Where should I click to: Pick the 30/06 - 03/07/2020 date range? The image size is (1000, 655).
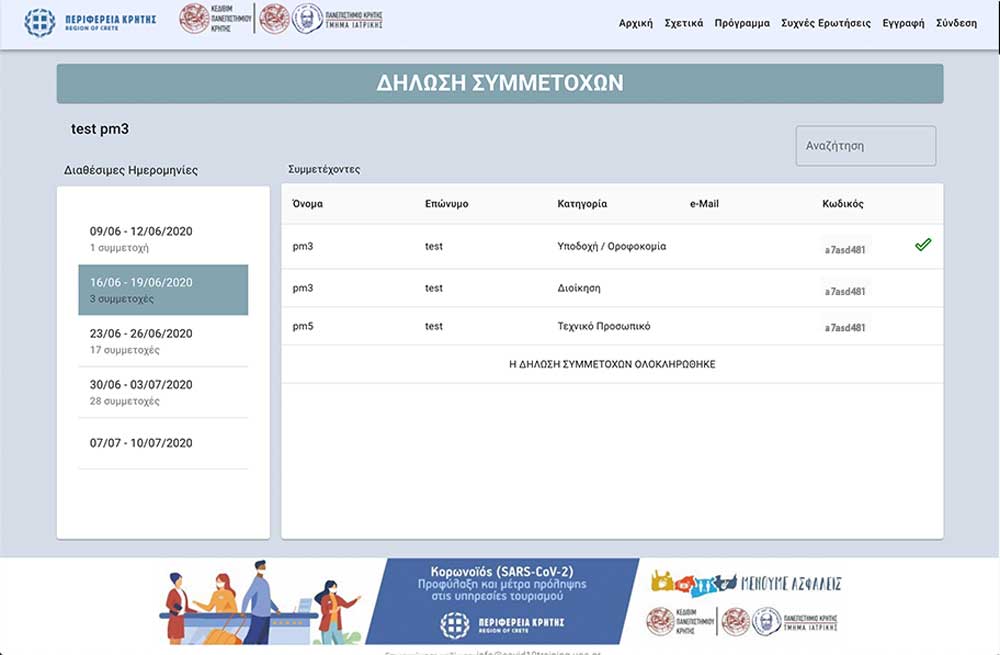(x=163, y=392)
